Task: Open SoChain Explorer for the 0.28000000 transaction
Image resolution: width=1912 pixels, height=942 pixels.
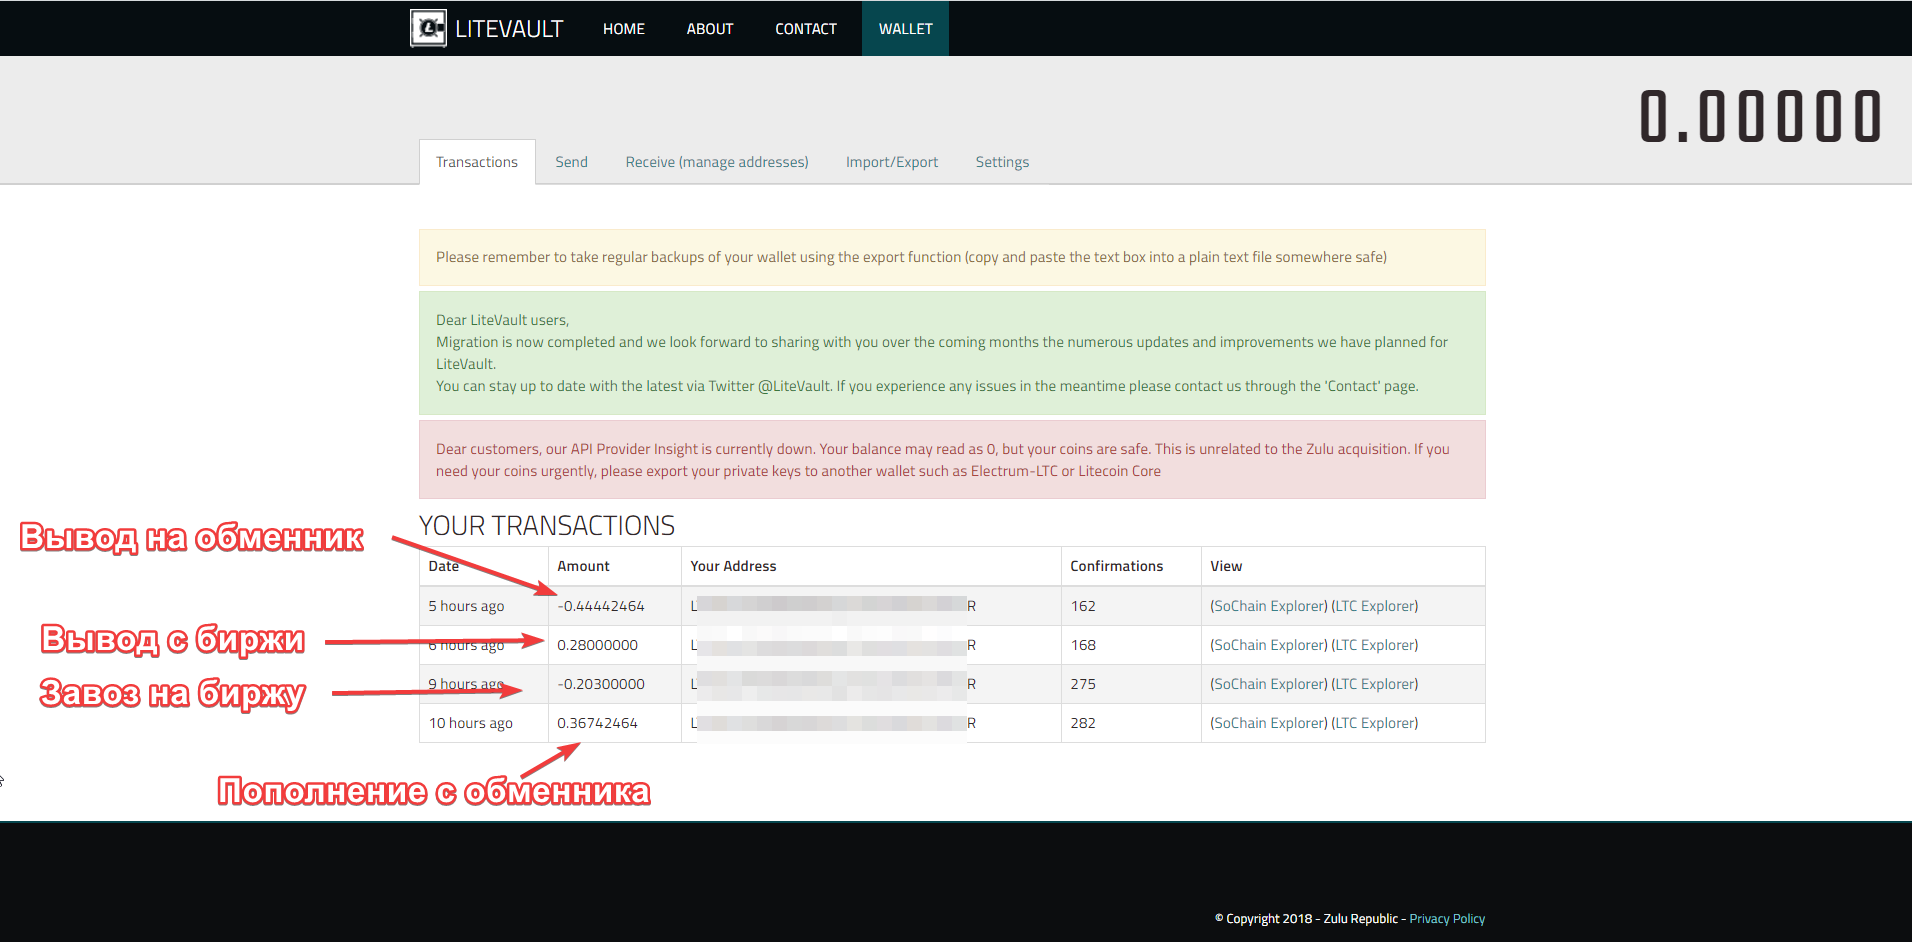Action: tap(1268, 645)
